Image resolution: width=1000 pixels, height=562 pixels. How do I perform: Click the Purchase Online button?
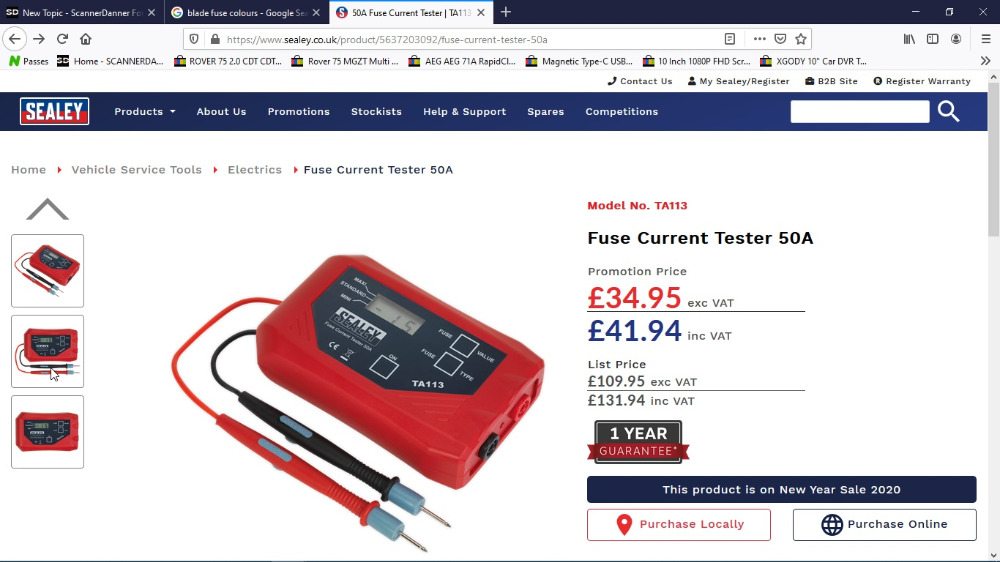[885, 524]
